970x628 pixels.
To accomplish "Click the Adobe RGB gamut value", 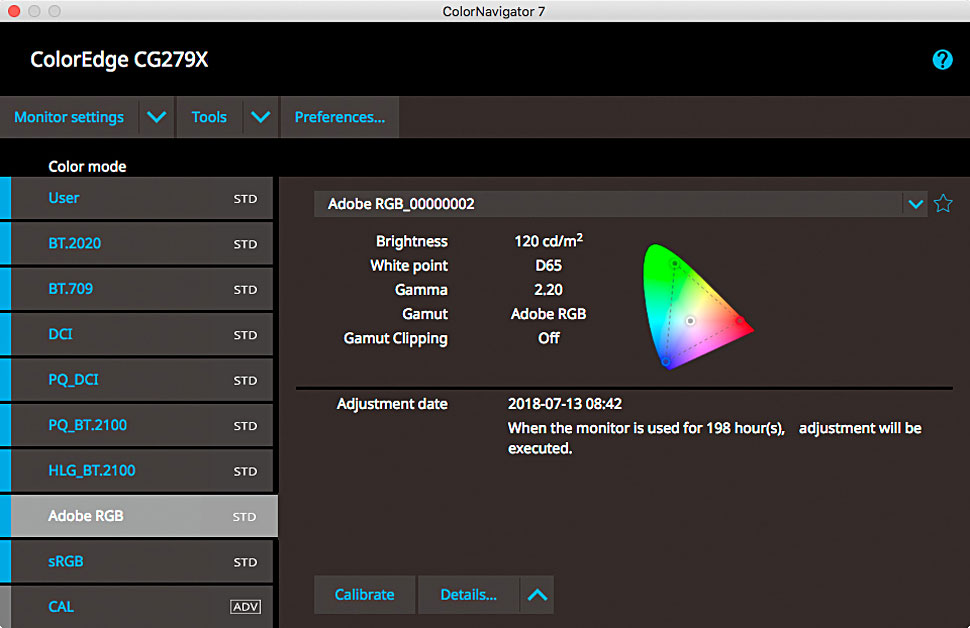I will click(549, 314).
